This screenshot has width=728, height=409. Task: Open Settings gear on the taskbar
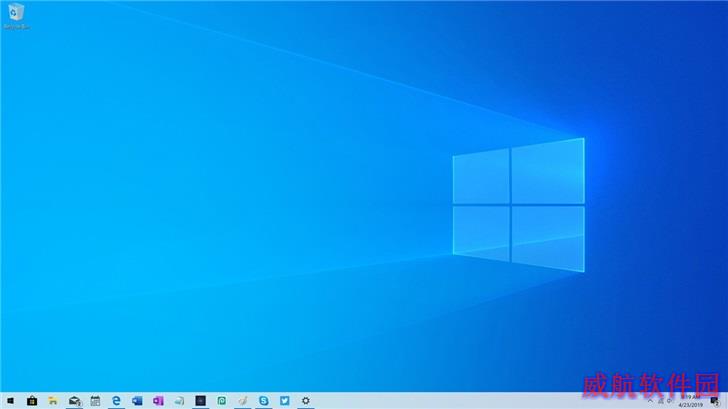coord(306,401)
